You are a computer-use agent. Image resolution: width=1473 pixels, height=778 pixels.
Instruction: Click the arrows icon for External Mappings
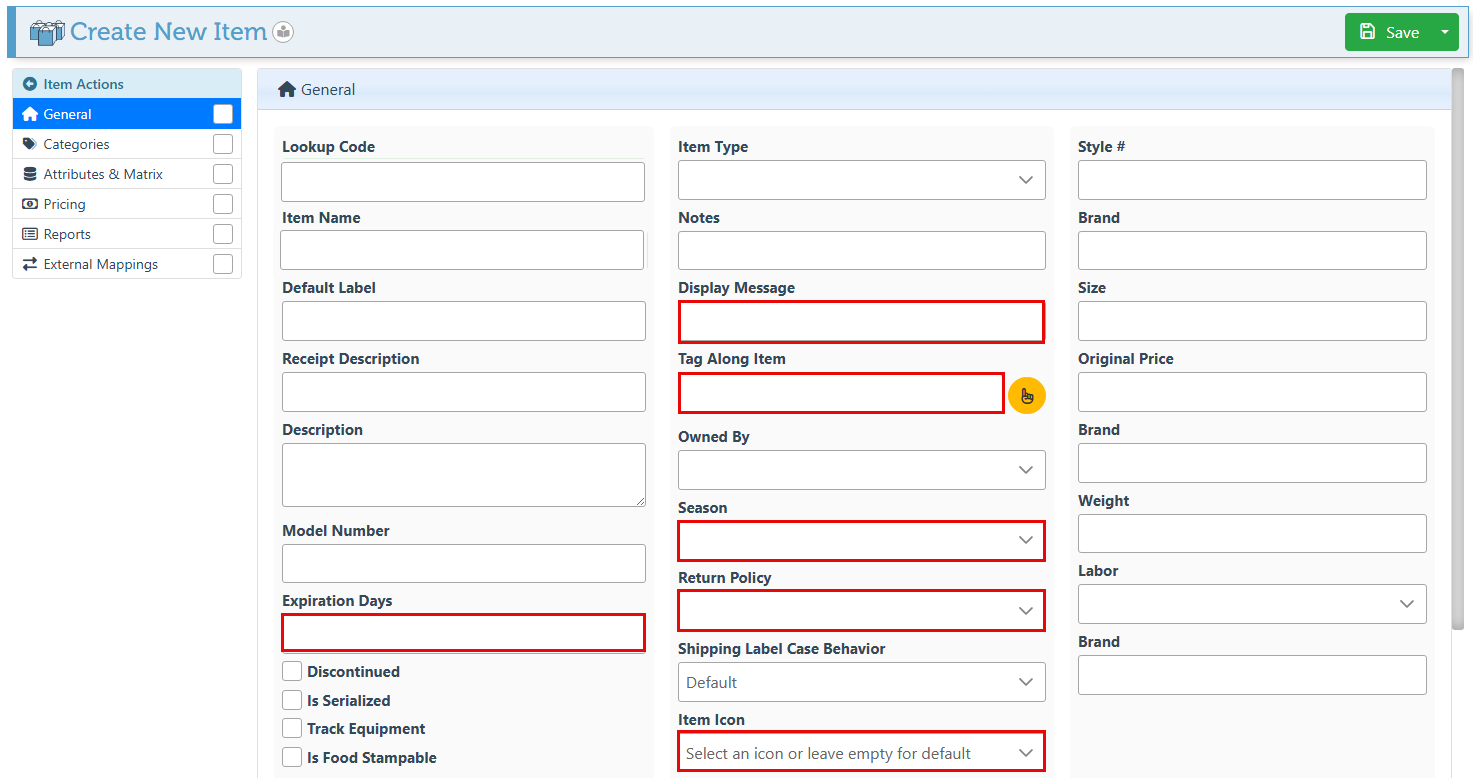click(29, 264)
